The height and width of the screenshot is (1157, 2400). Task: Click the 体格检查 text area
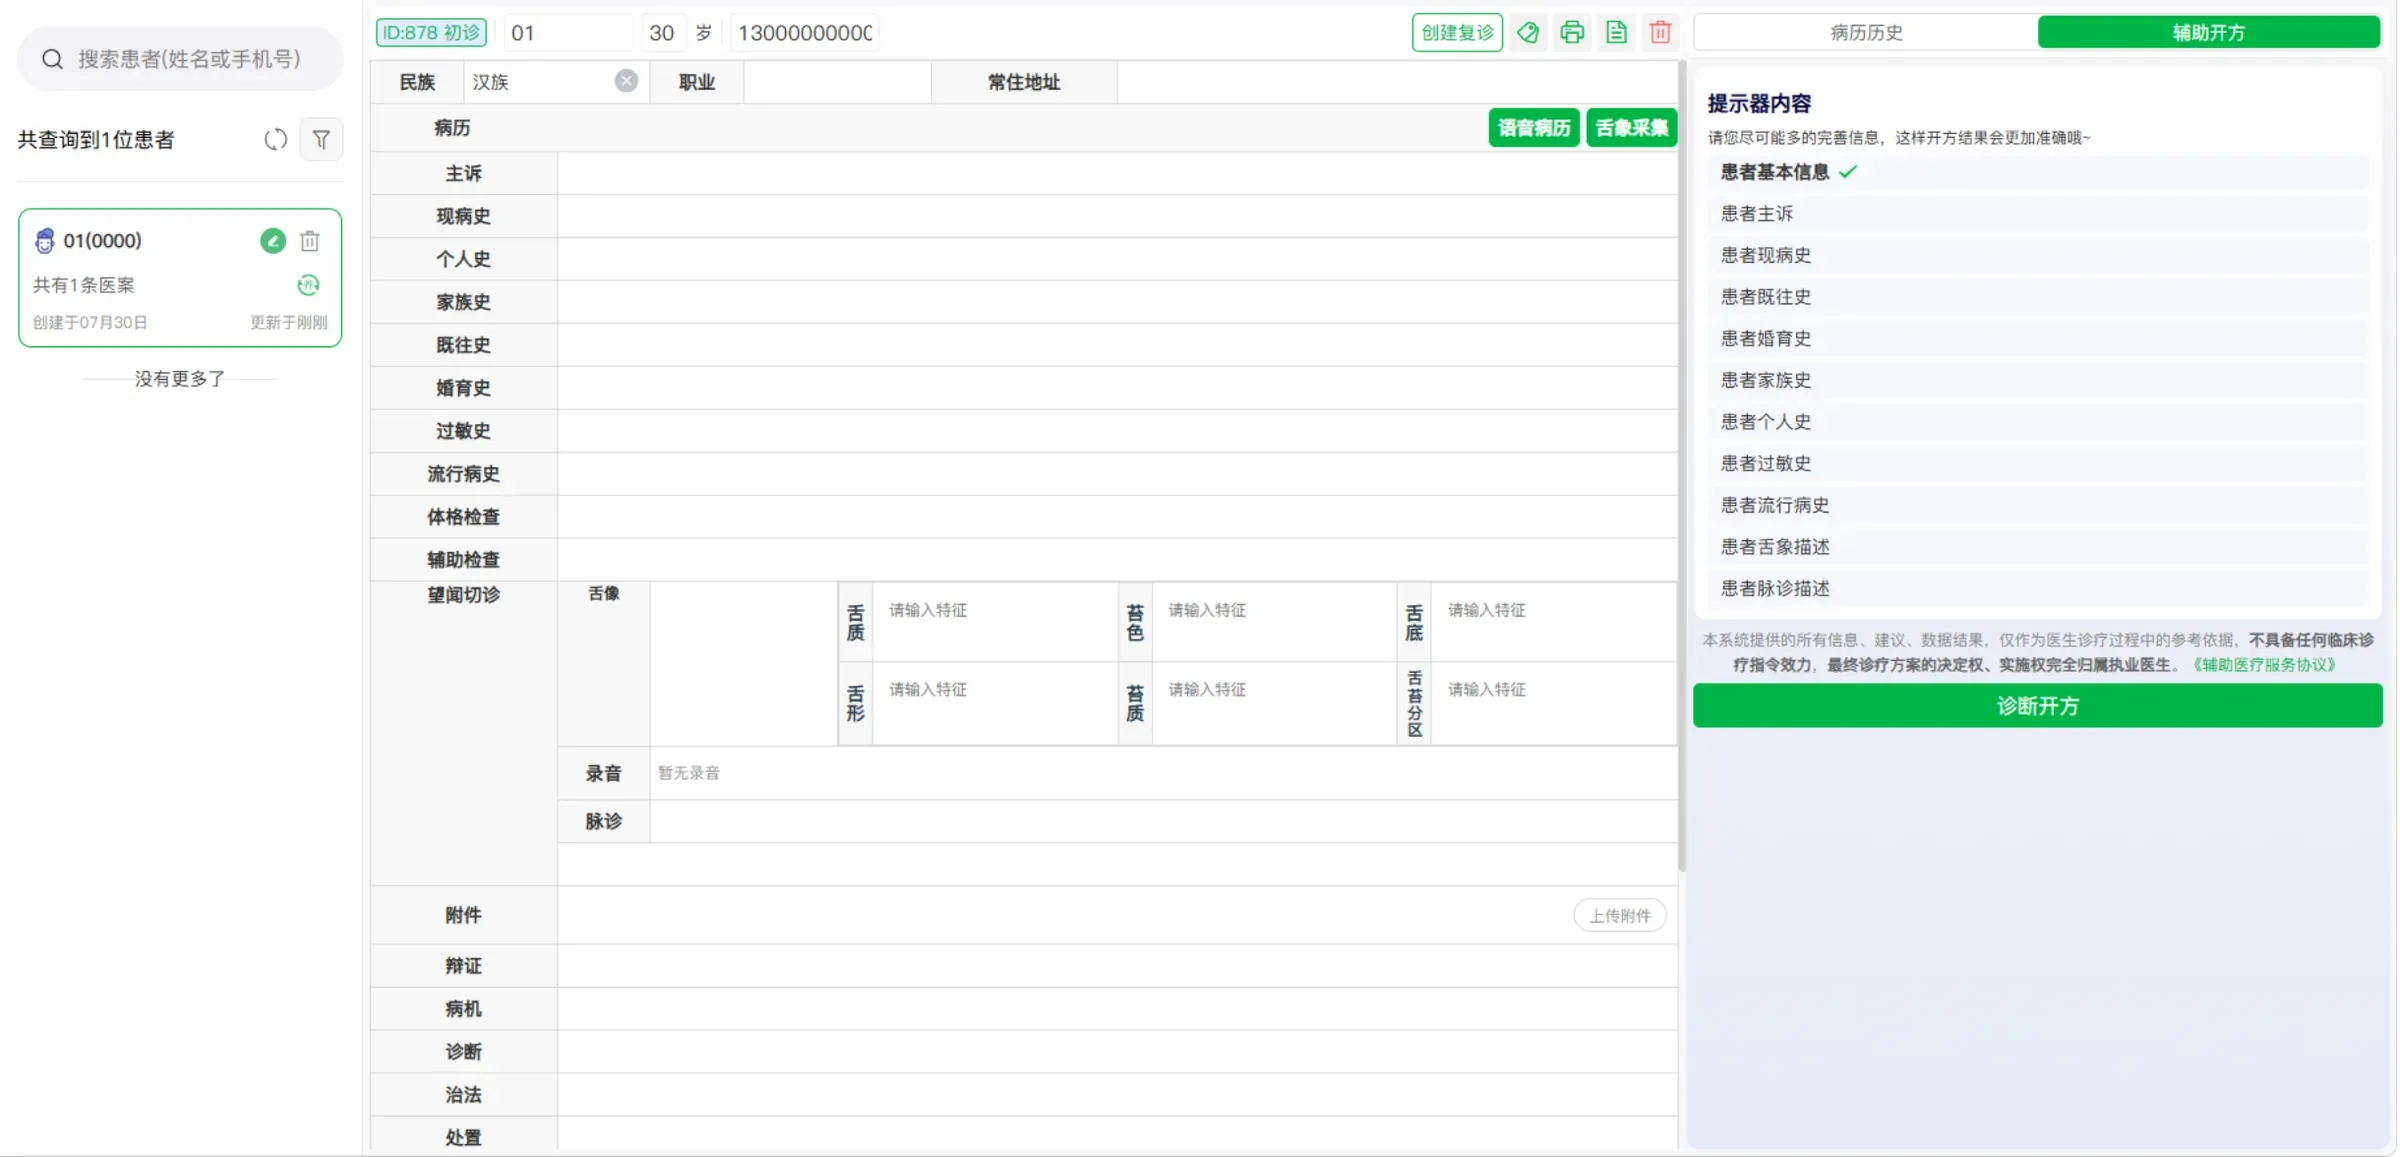(1117, 517)
